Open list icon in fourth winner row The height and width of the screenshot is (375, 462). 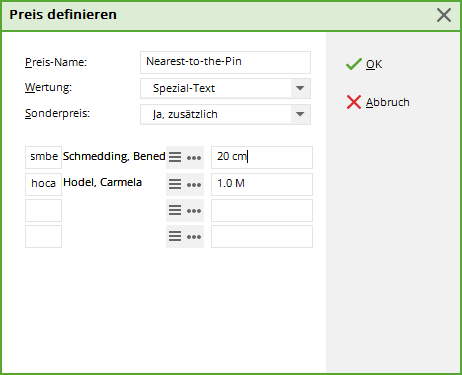[175, 236]
